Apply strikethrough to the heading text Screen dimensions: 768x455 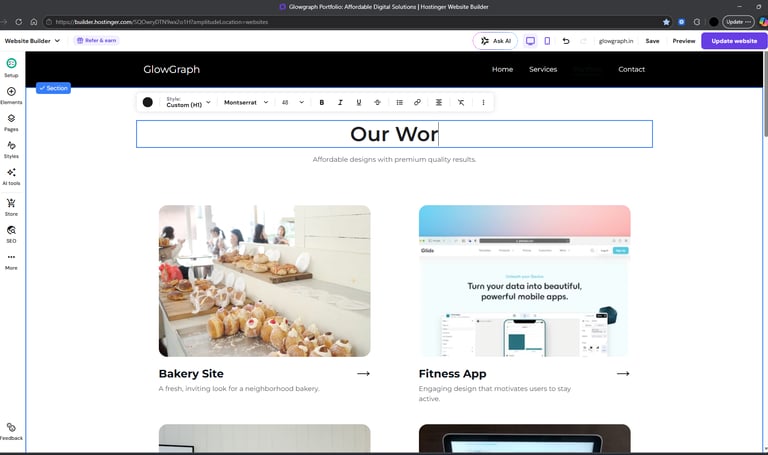pos(377,102)
